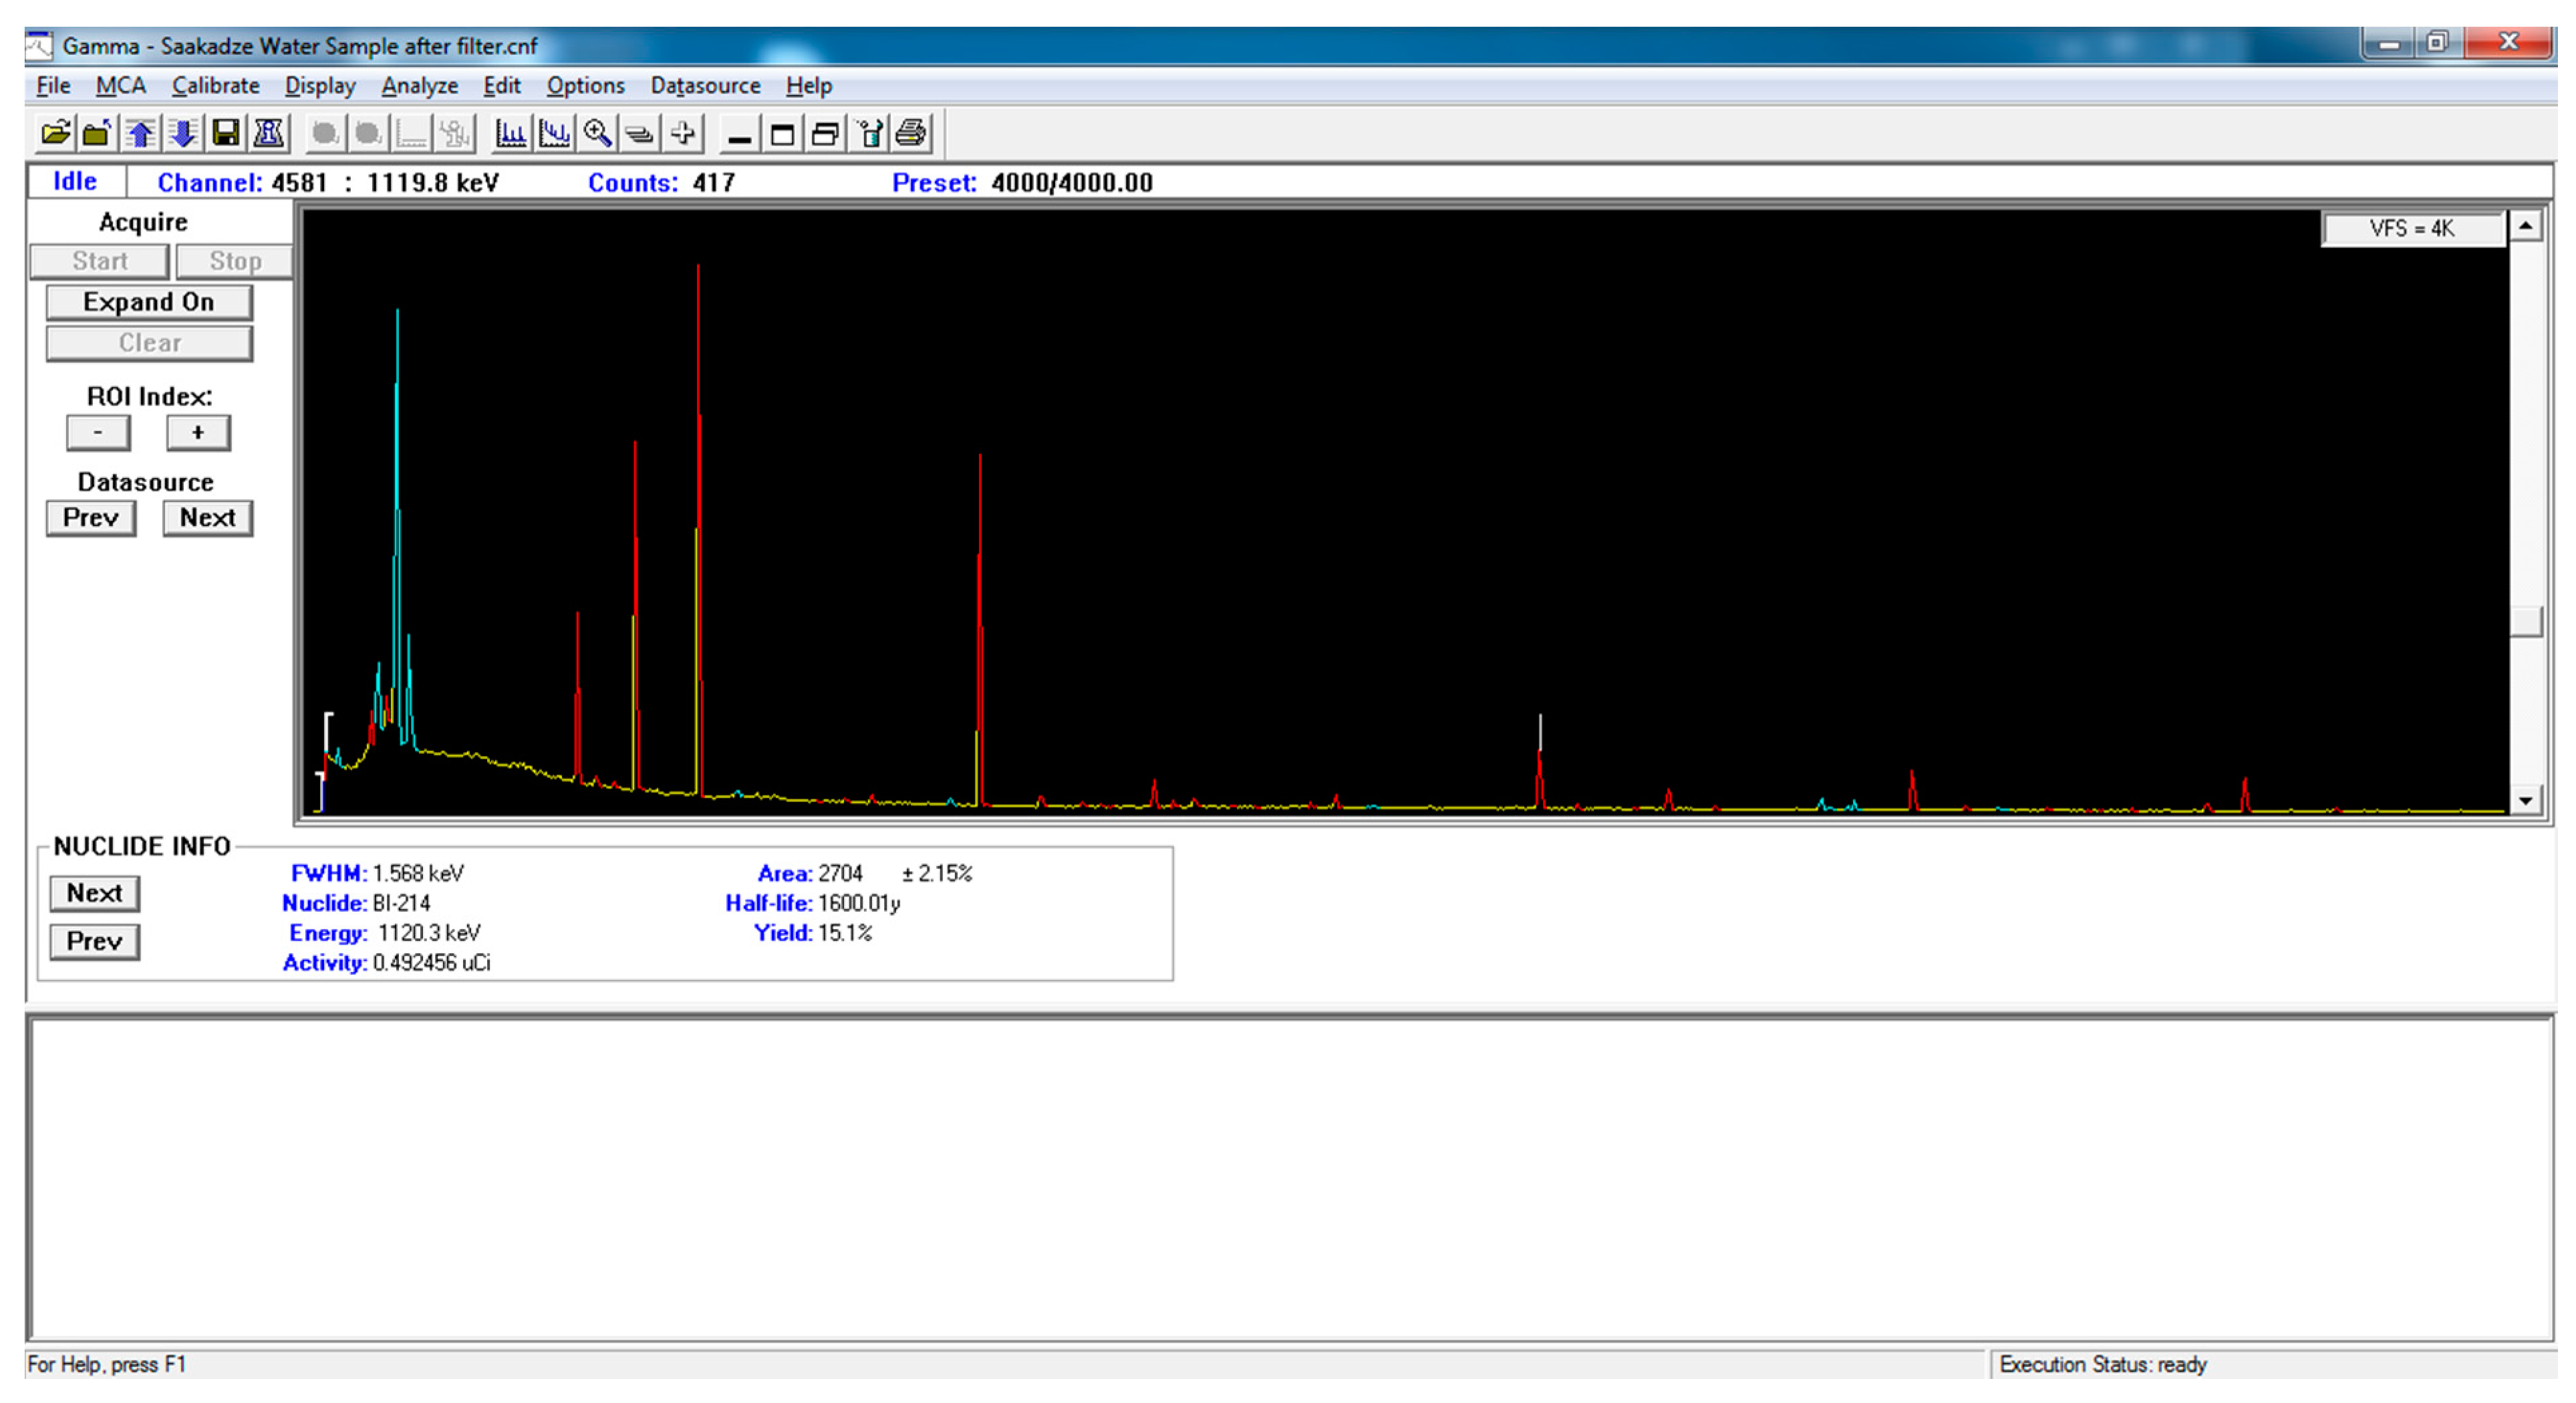The image size is (2576, 1403).
Task: Open the Calibrate menu
Action: [x=215, y=86]
